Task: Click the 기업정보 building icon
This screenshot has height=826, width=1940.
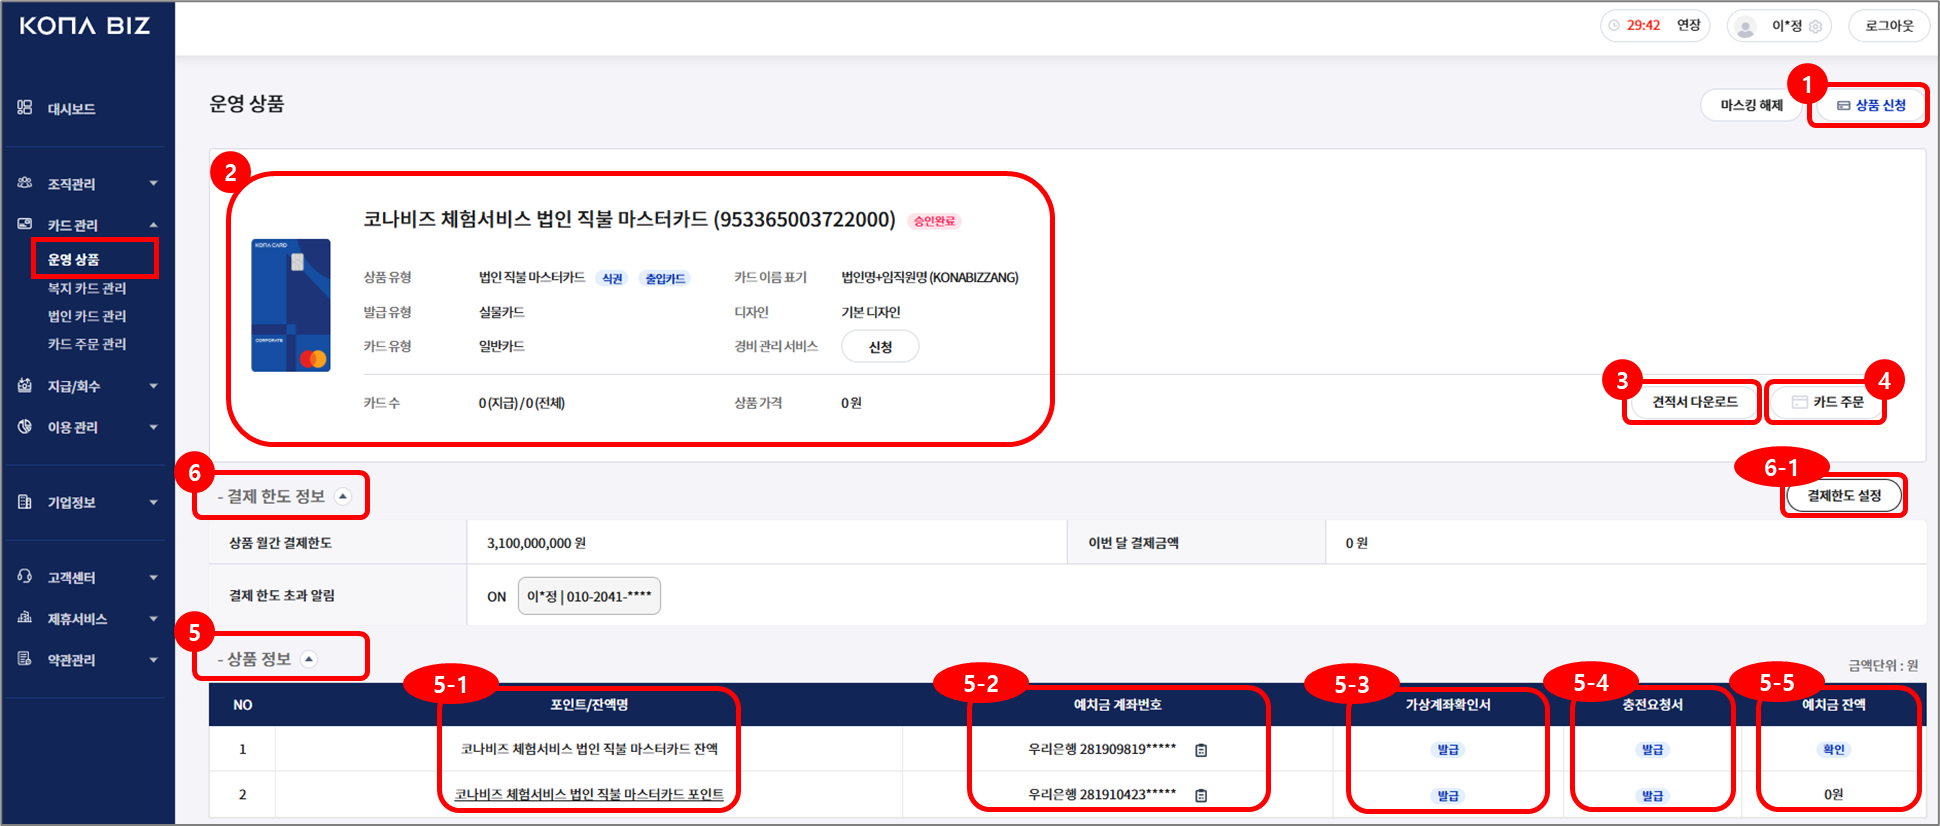Action: [x=25, y=501]
